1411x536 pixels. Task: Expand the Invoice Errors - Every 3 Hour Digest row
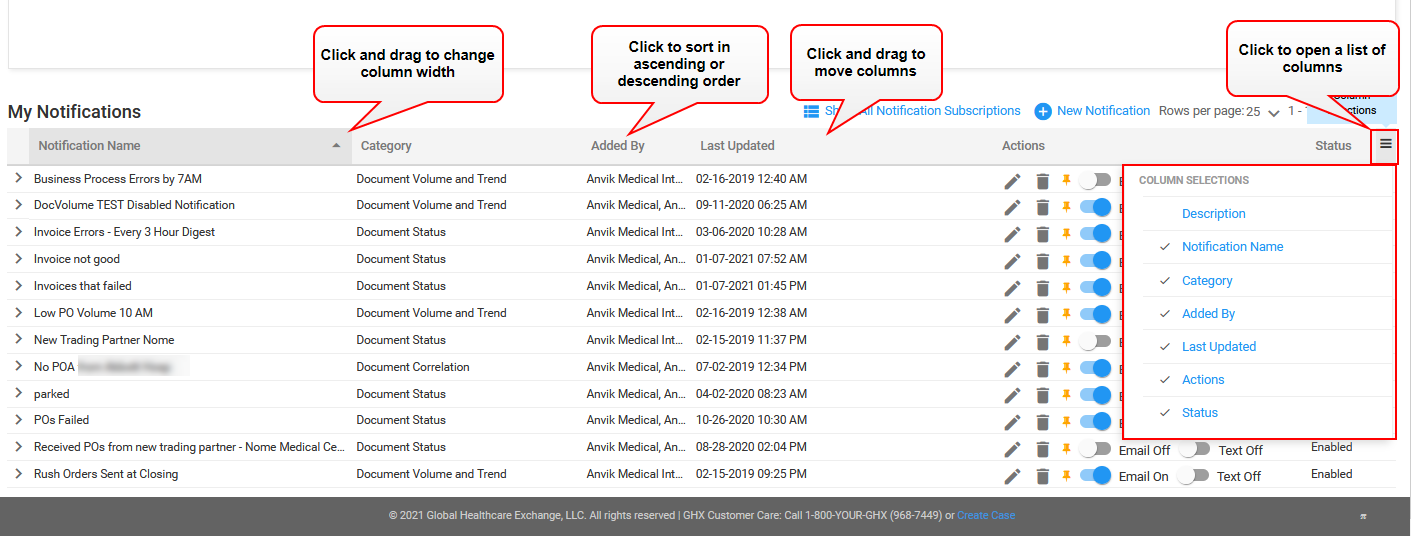point(18,232)
